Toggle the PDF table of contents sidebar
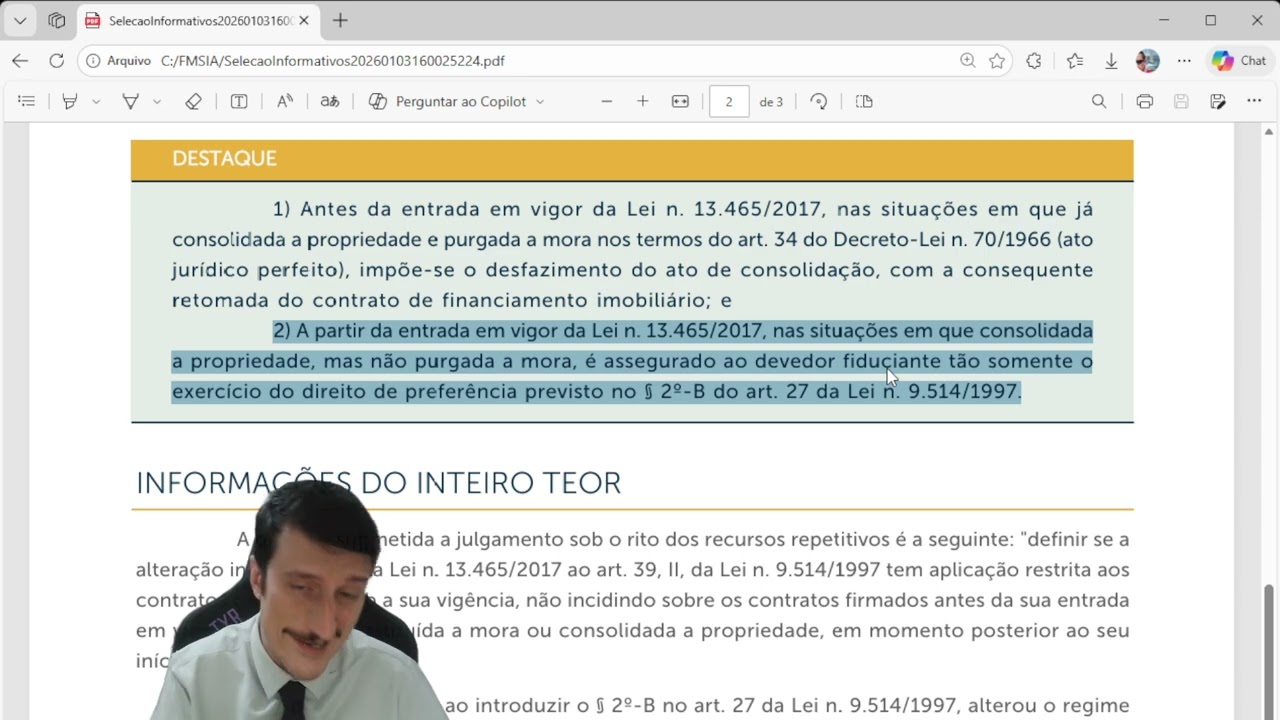 (x=27, y=101)
